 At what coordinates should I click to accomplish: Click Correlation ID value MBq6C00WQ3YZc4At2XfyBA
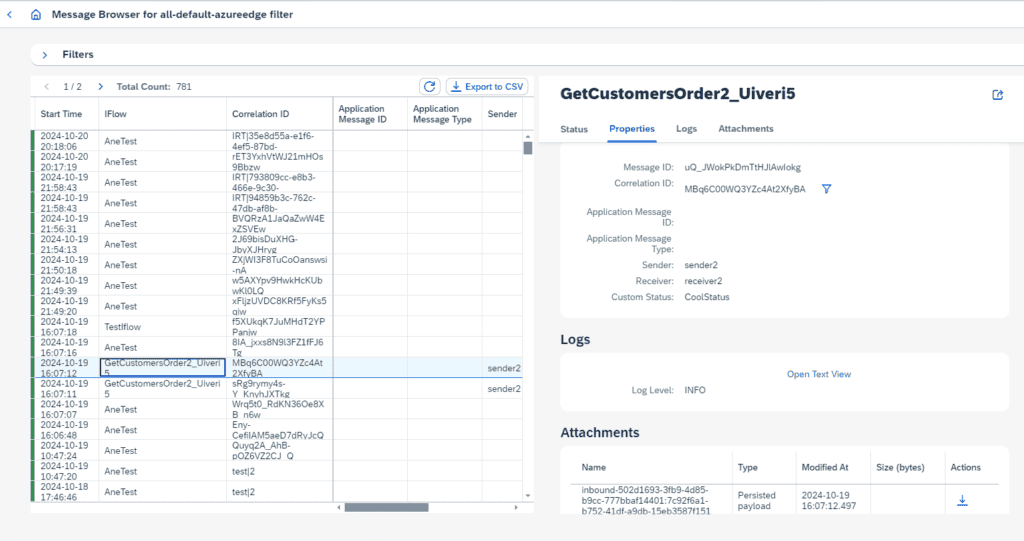click(x=745, y=189)
